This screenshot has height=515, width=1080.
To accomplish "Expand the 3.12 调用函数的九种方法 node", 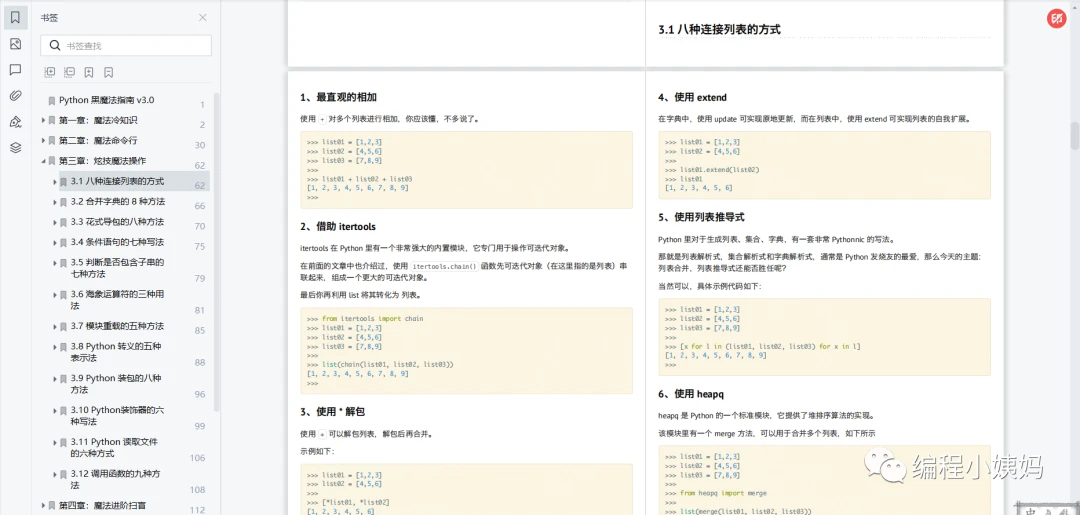I will tap(54, 474).
